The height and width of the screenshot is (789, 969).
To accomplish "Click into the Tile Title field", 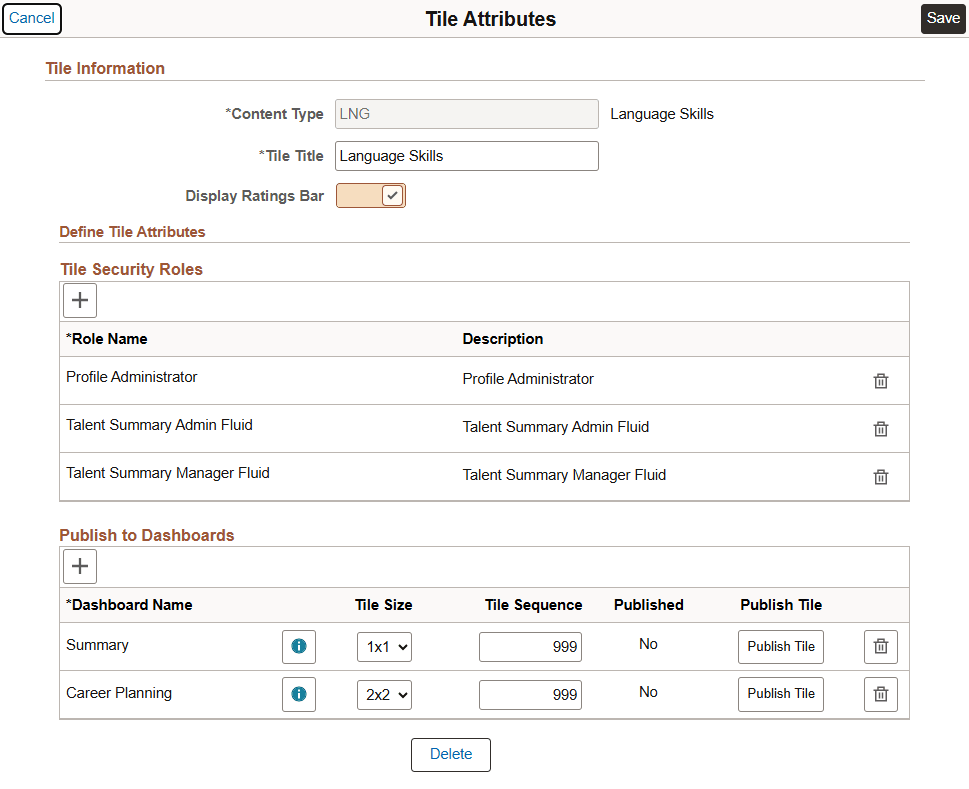I will click(x=466, y=156).
